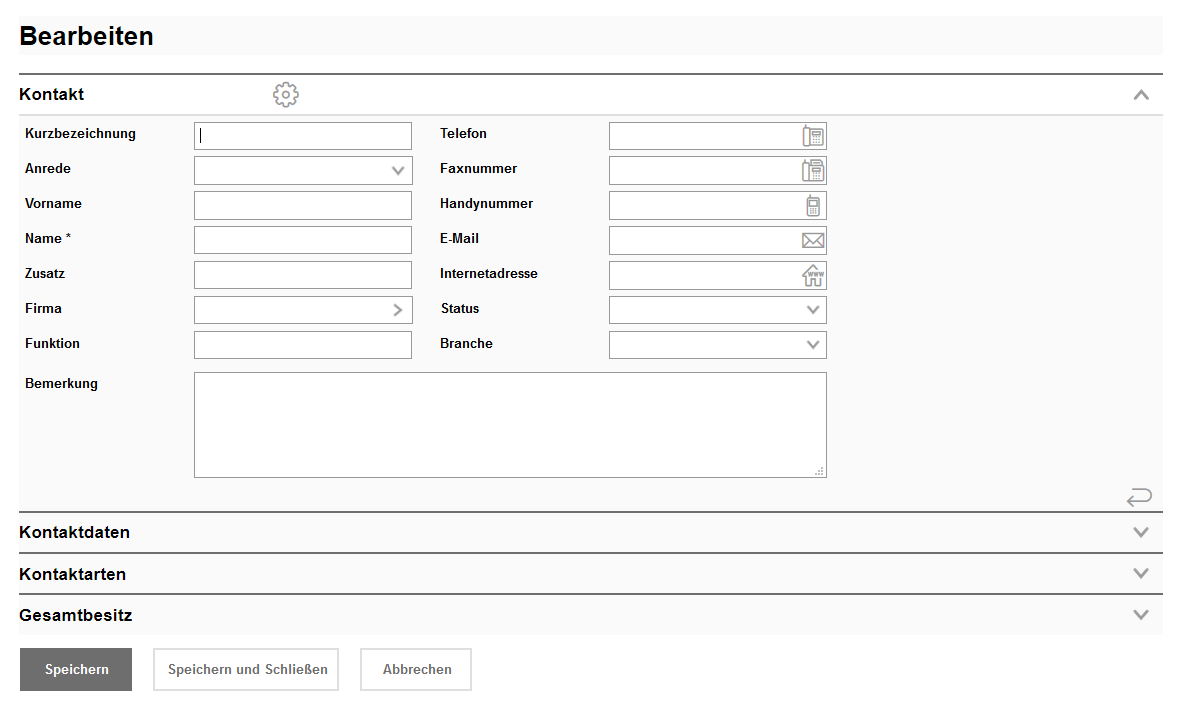This screenshot has width=1180, height=701.
Task: Click the envelope icon in E-Mail field
Action: (813, 241)
